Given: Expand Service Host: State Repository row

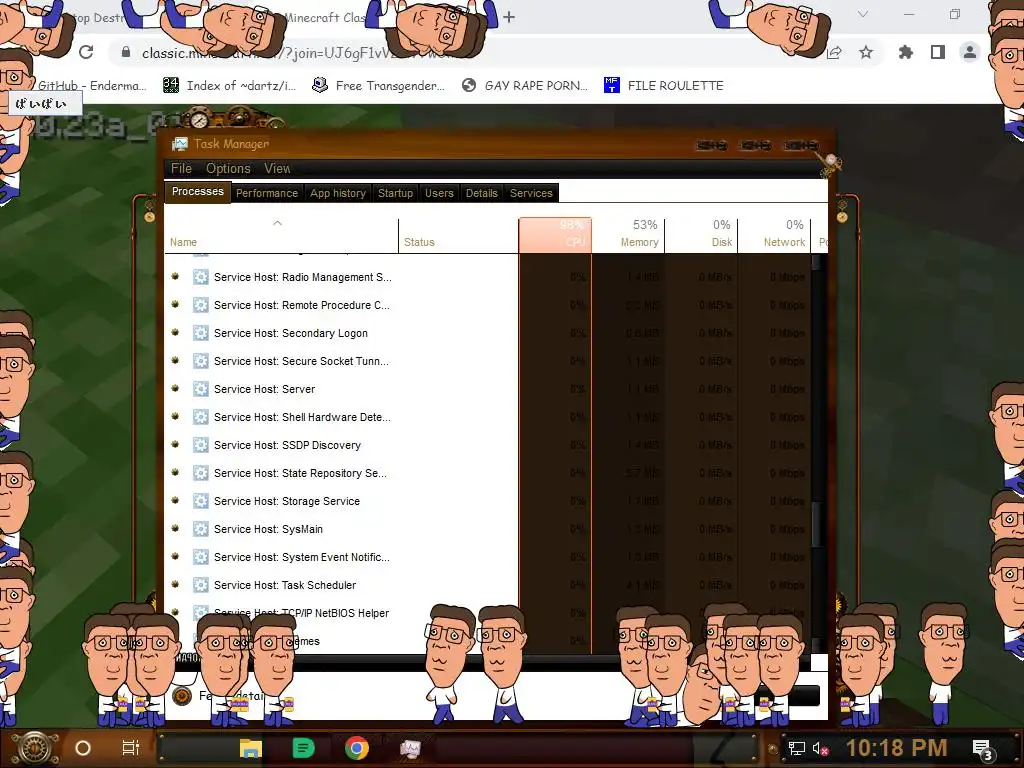Looking at the screenshot, I should pos(175,473).
